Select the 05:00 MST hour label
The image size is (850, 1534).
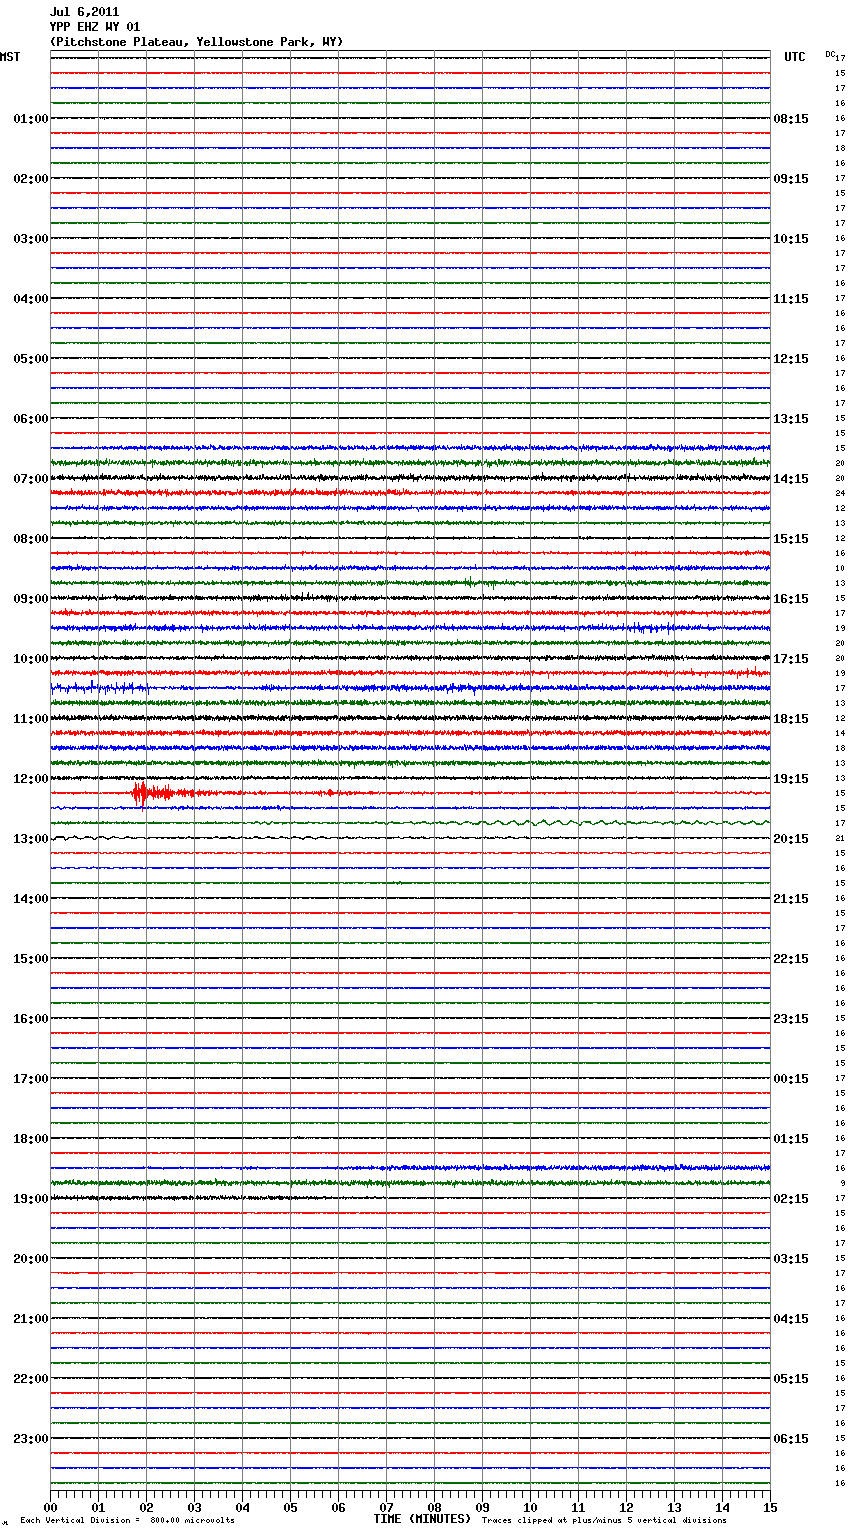31,359
